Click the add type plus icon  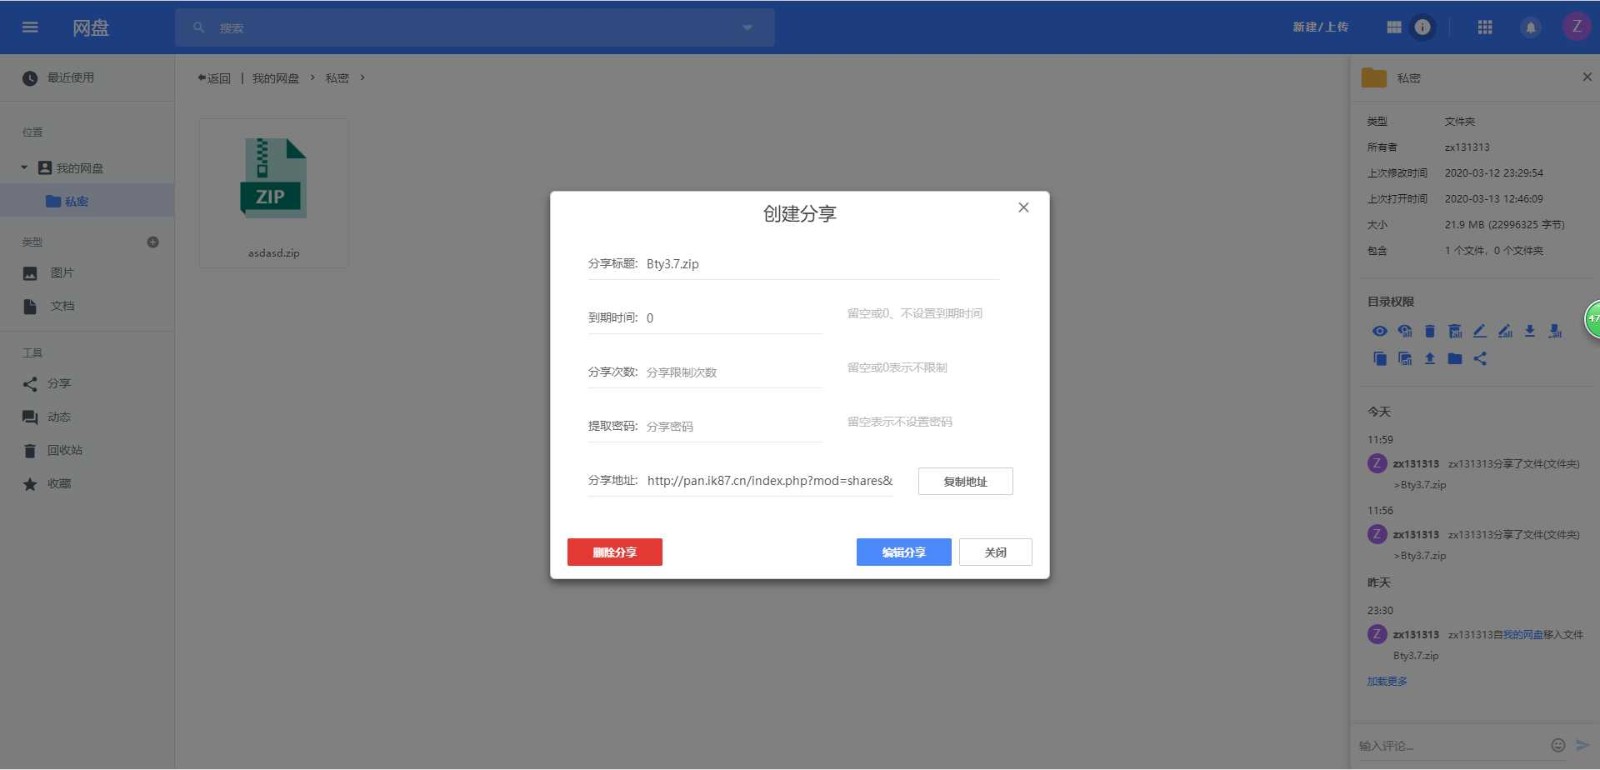tap(153, 242)
